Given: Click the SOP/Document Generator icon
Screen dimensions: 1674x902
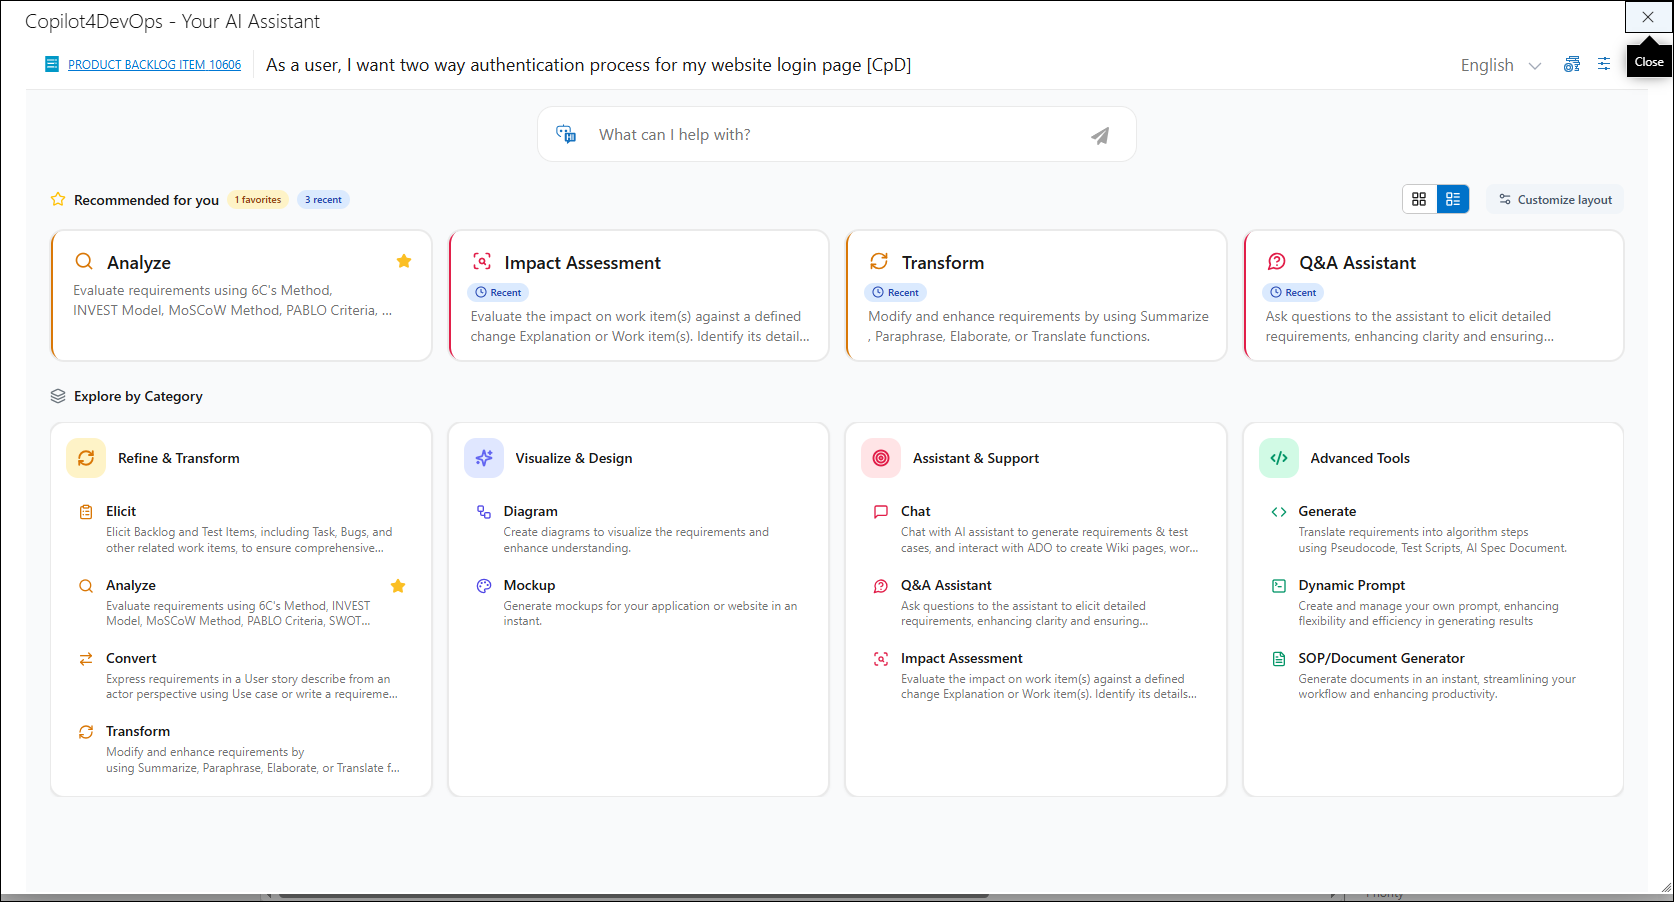Looking at the screenshot, I should 1278,659.
